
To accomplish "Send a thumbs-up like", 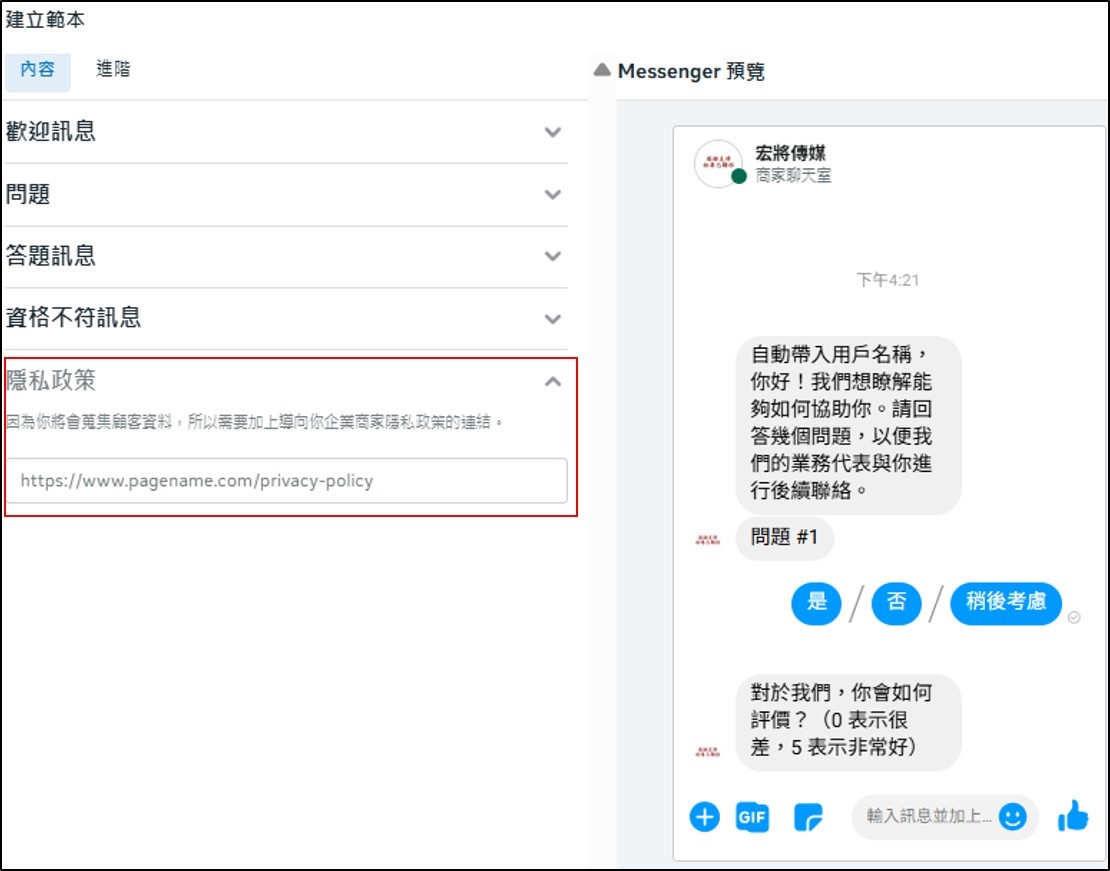I will click(1072, 816).
